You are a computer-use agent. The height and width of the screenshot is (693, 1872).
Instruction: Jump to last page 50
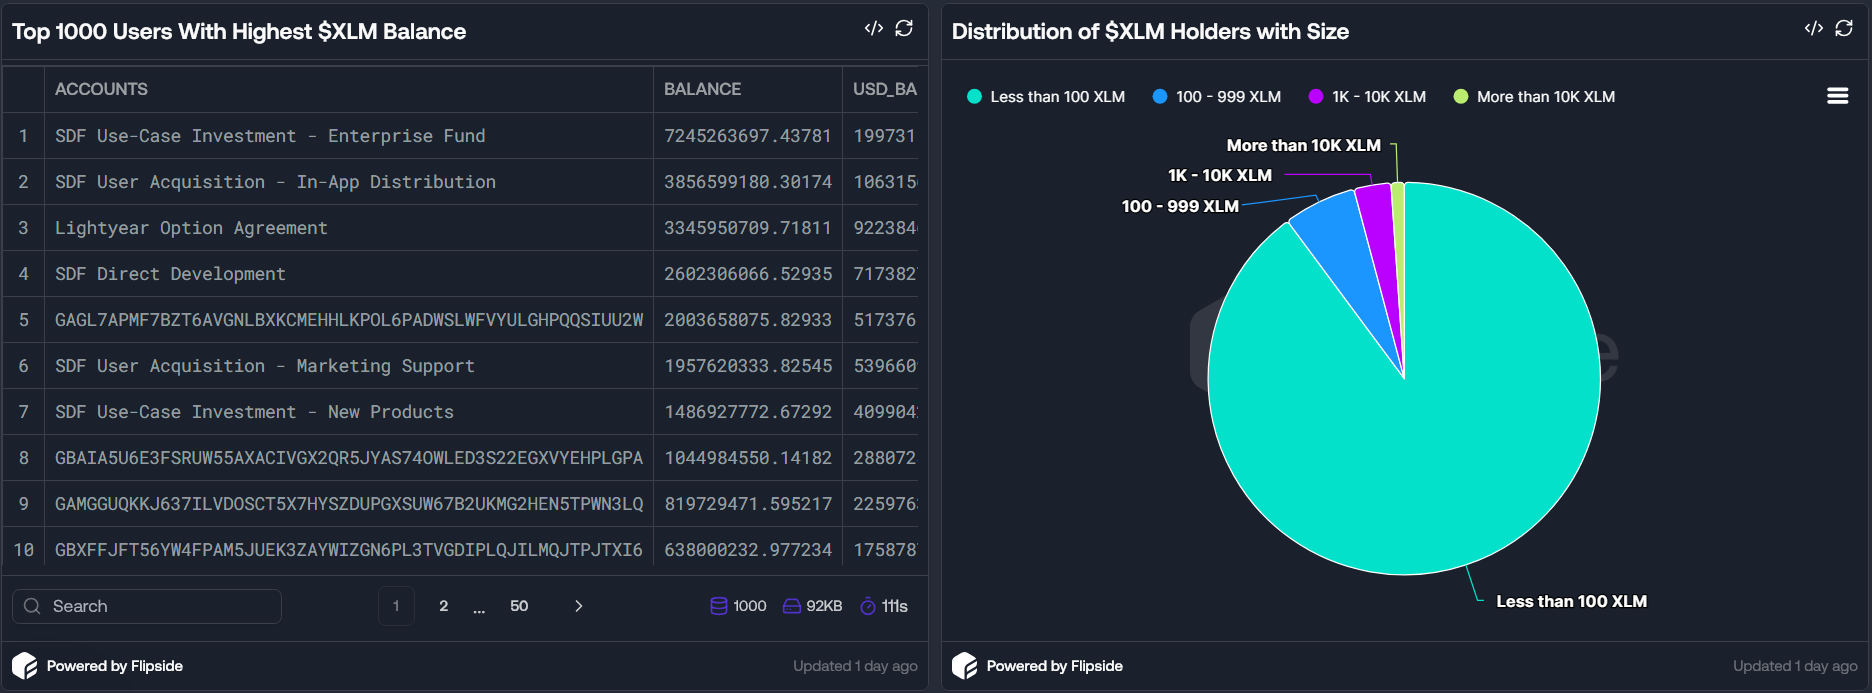pos(519,606)
